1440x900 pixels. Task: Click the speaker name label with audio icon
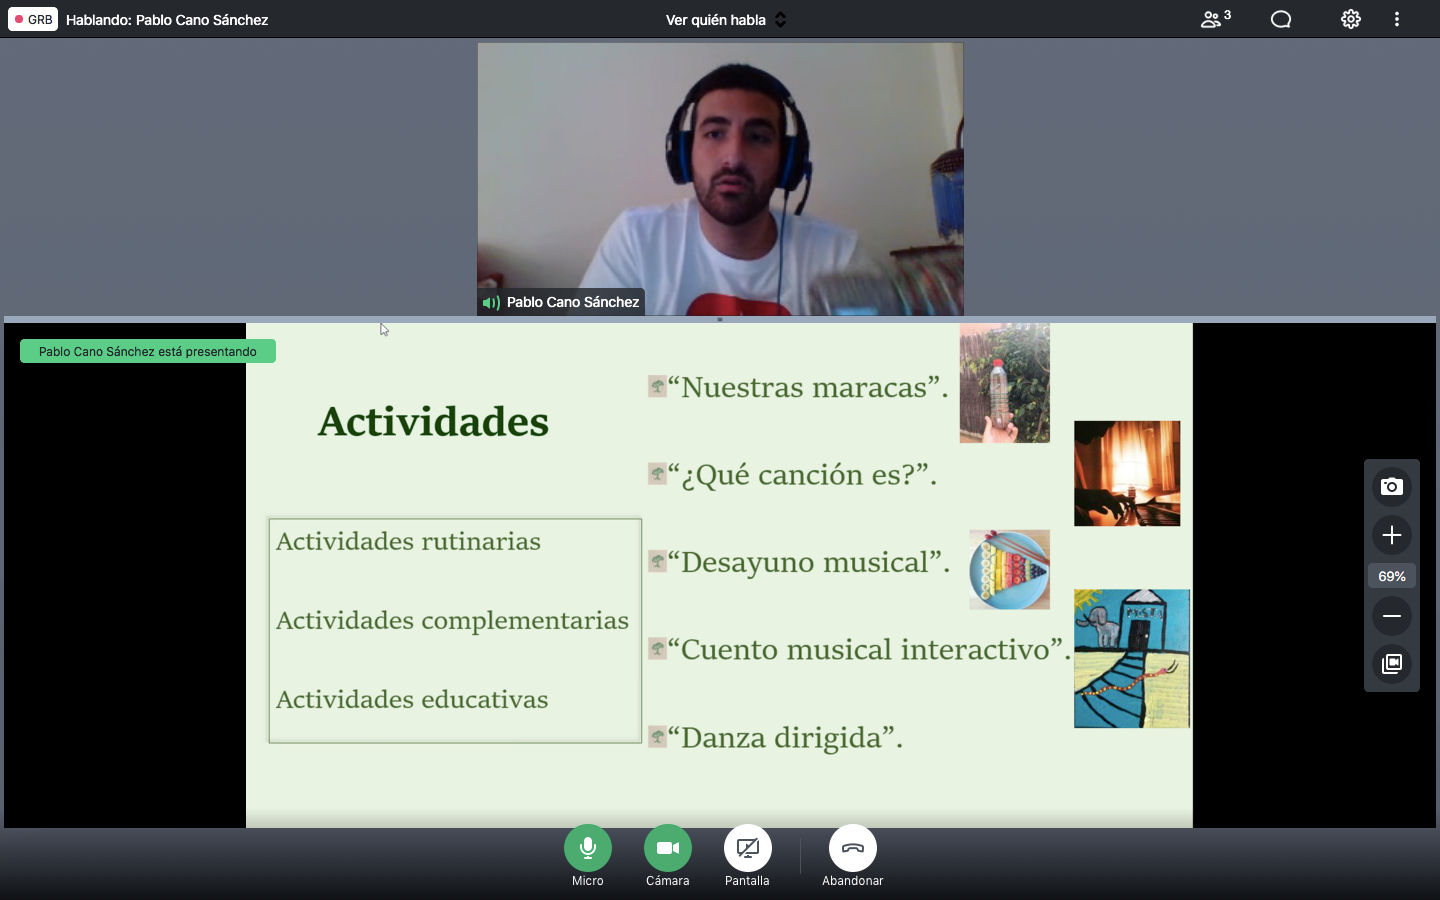click(561, 302)
